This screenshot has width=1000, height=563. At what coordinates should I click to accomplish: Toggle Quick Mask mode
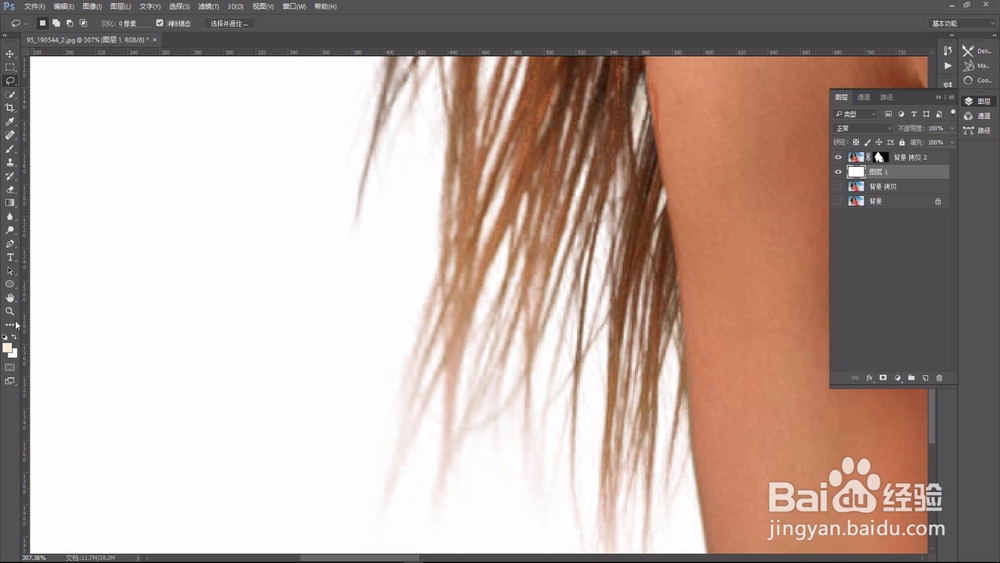tap(10, 367)
